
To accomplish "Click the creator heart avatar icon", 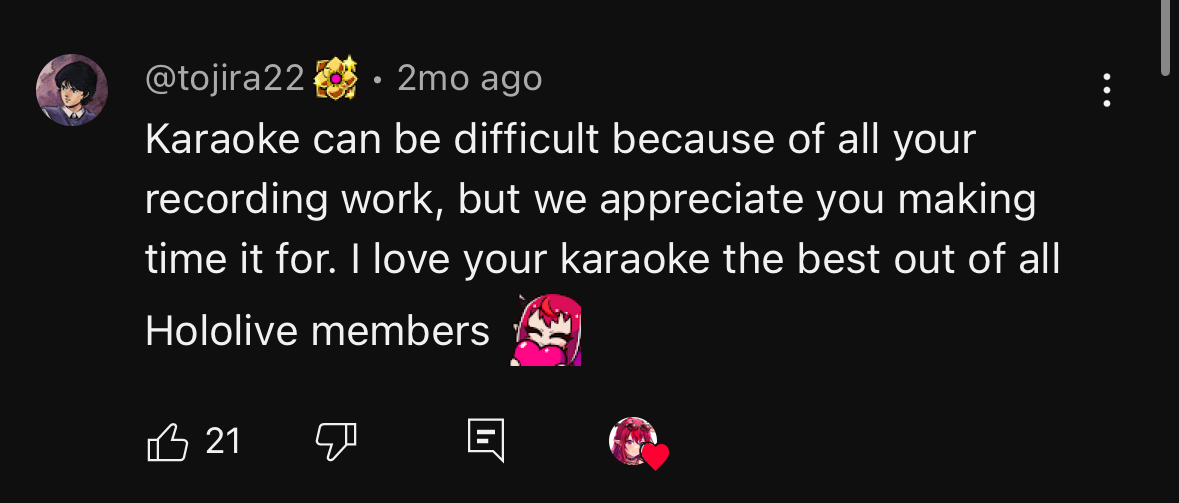I will coord(633,441).
